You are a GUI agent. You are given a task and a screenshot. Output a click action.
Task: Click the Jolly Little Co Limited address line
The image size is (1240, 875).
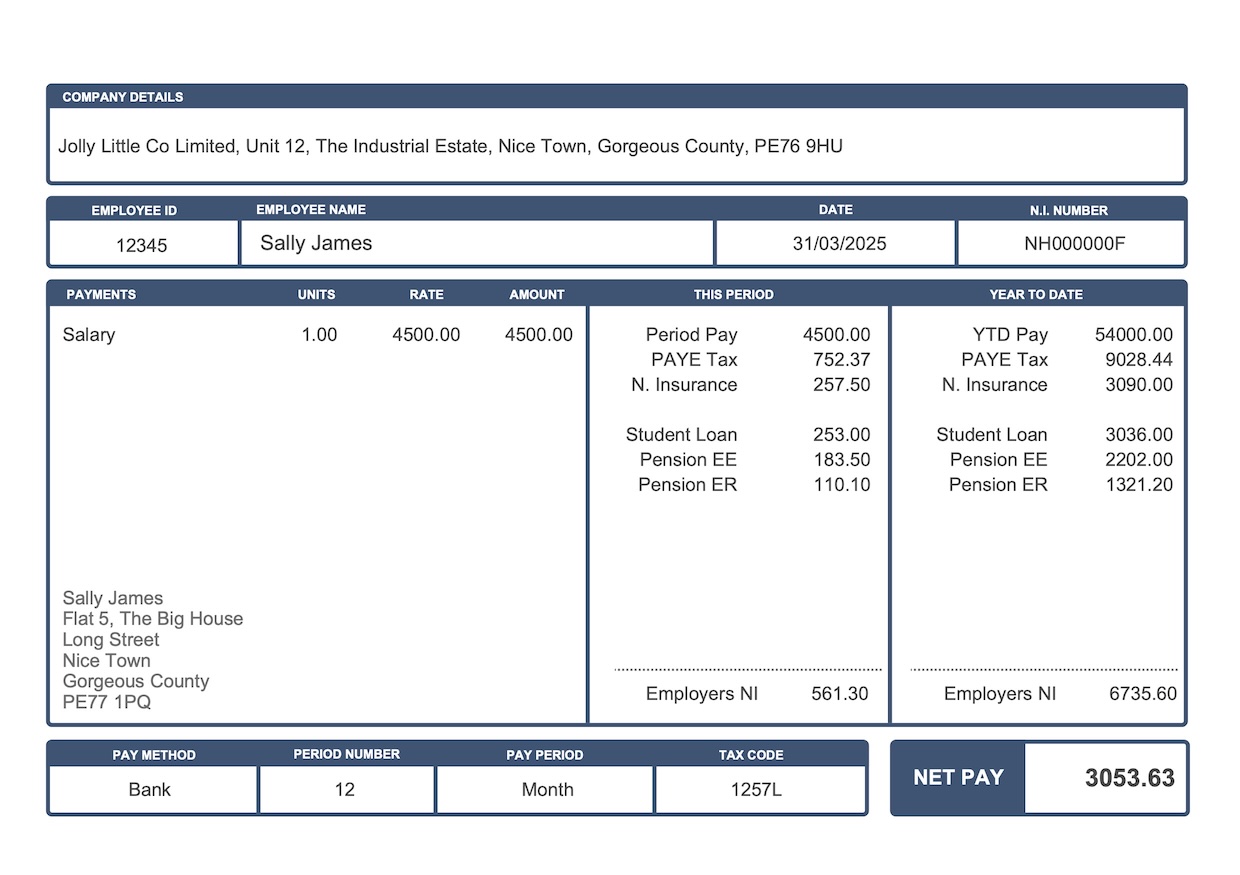[450, 145]
